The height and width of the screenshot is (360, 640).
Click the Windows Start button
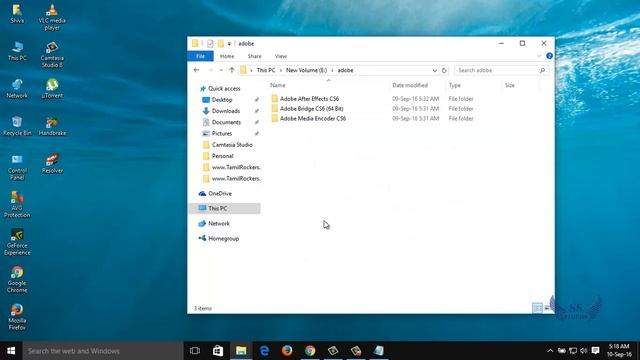point(11,351)
